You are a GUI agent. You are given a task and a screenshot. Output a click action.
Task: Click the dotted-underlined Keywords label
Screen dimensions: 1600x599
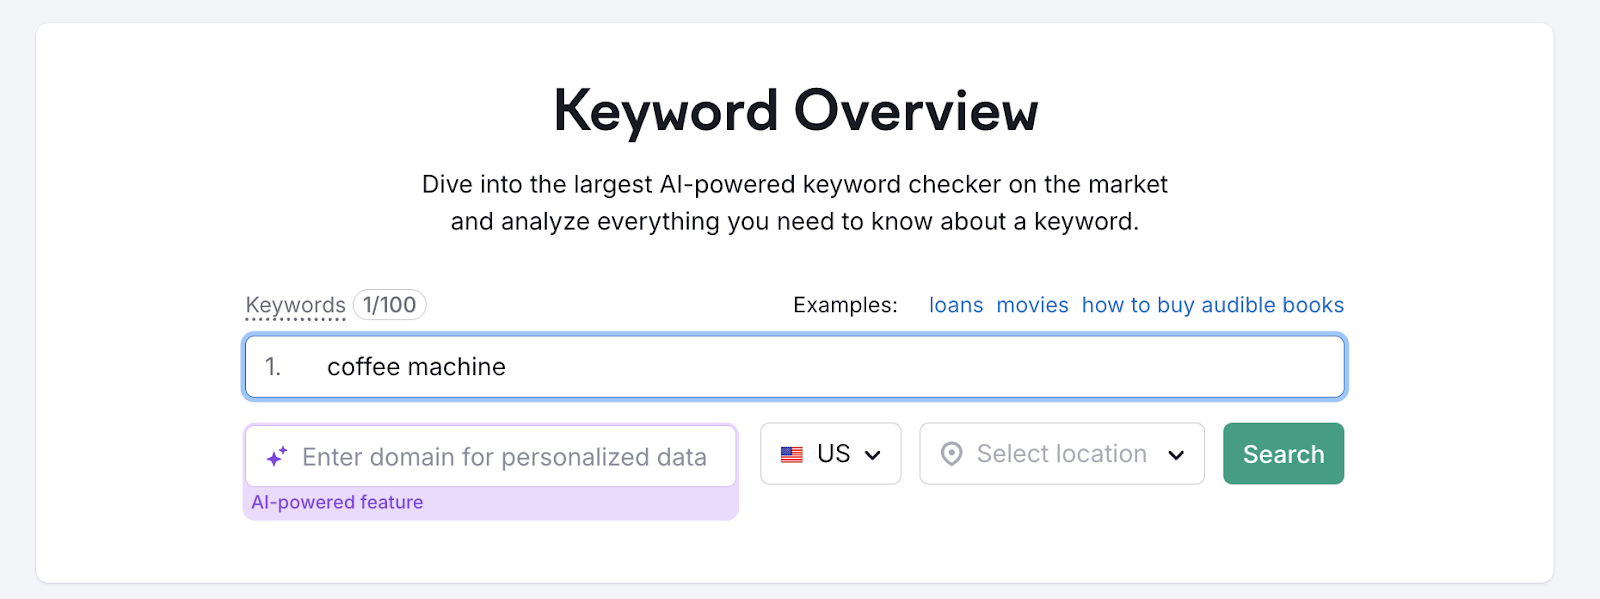click(x=295, y=305)
